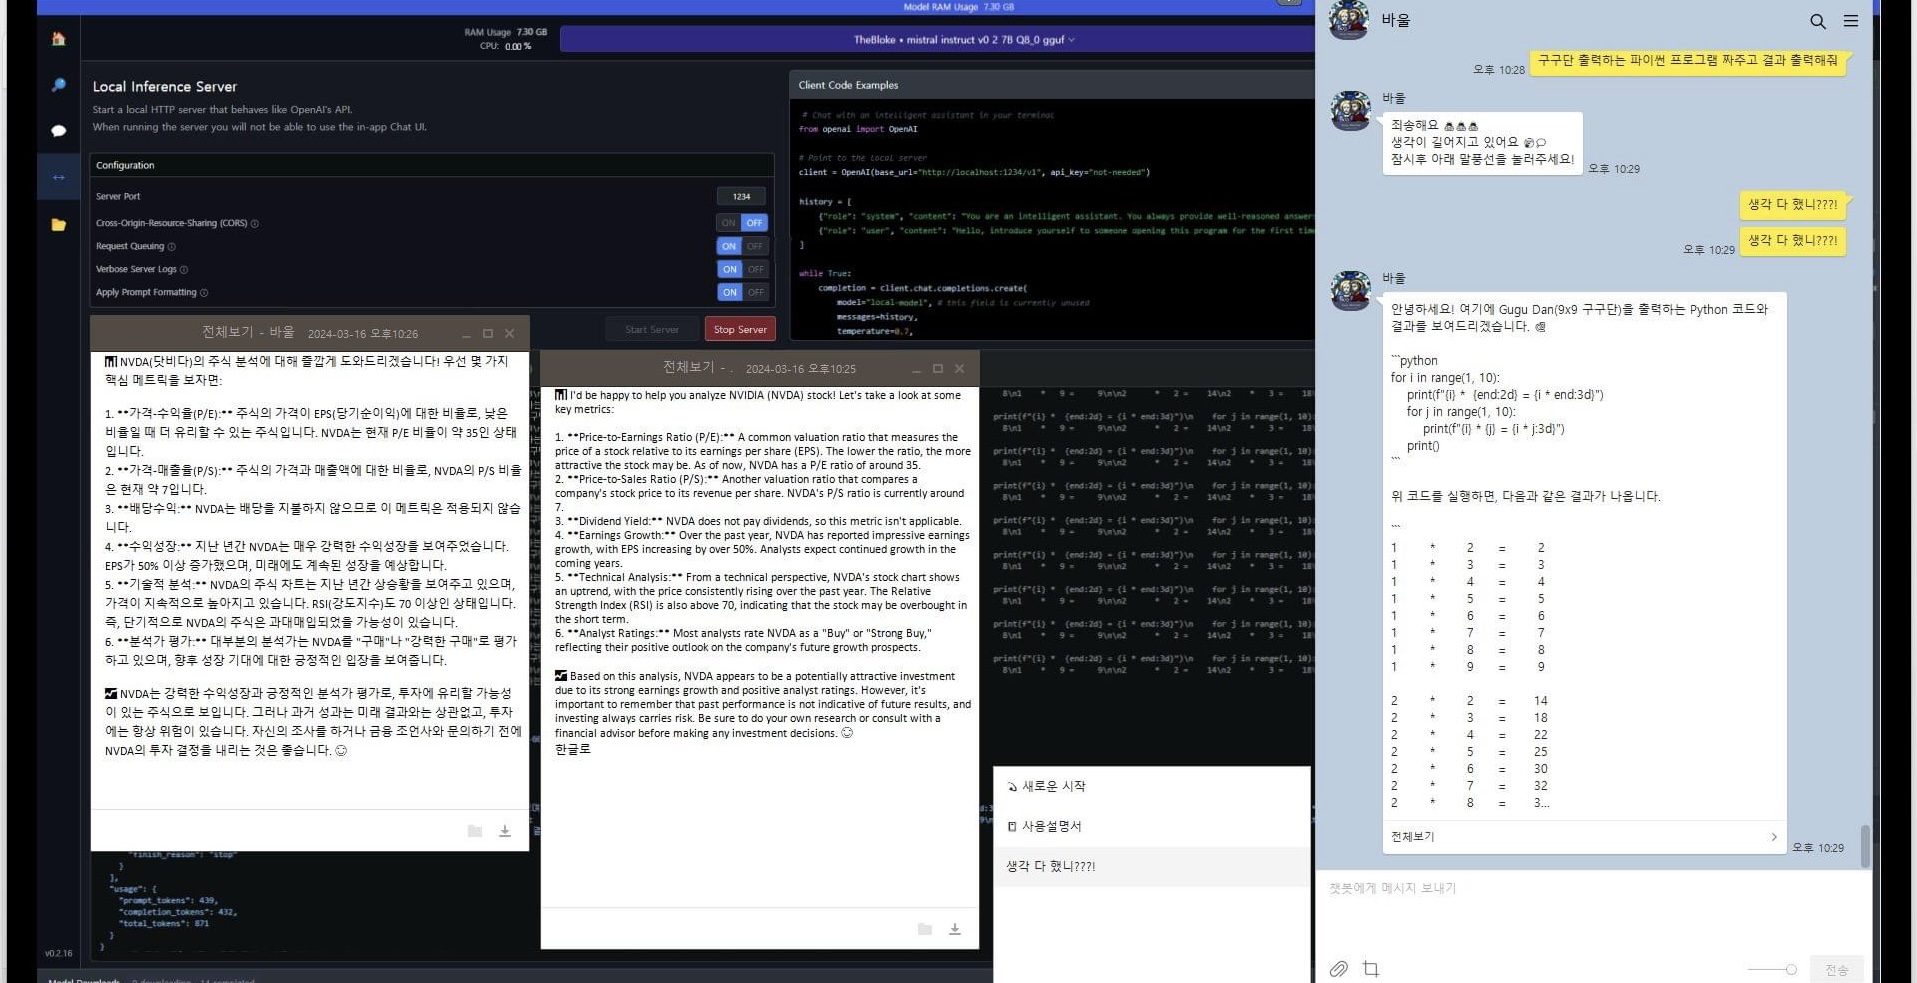Viewport: 1917px width, 983px height.
Task: Show info icon next to Apply Prompt Formatting
Action: click(x=204, y=292)
